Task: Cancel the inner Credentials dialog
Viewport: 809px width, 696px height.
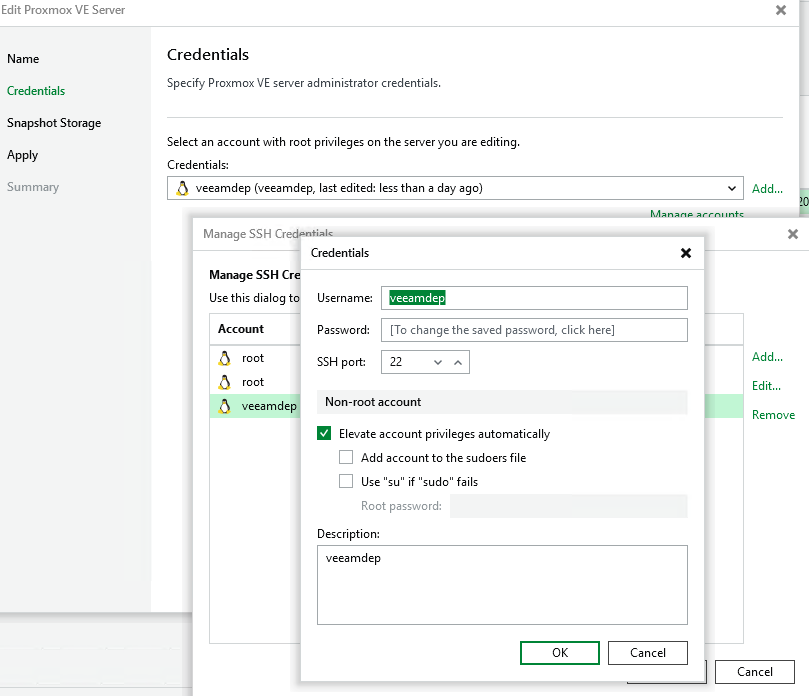Action: click(648, 653)
